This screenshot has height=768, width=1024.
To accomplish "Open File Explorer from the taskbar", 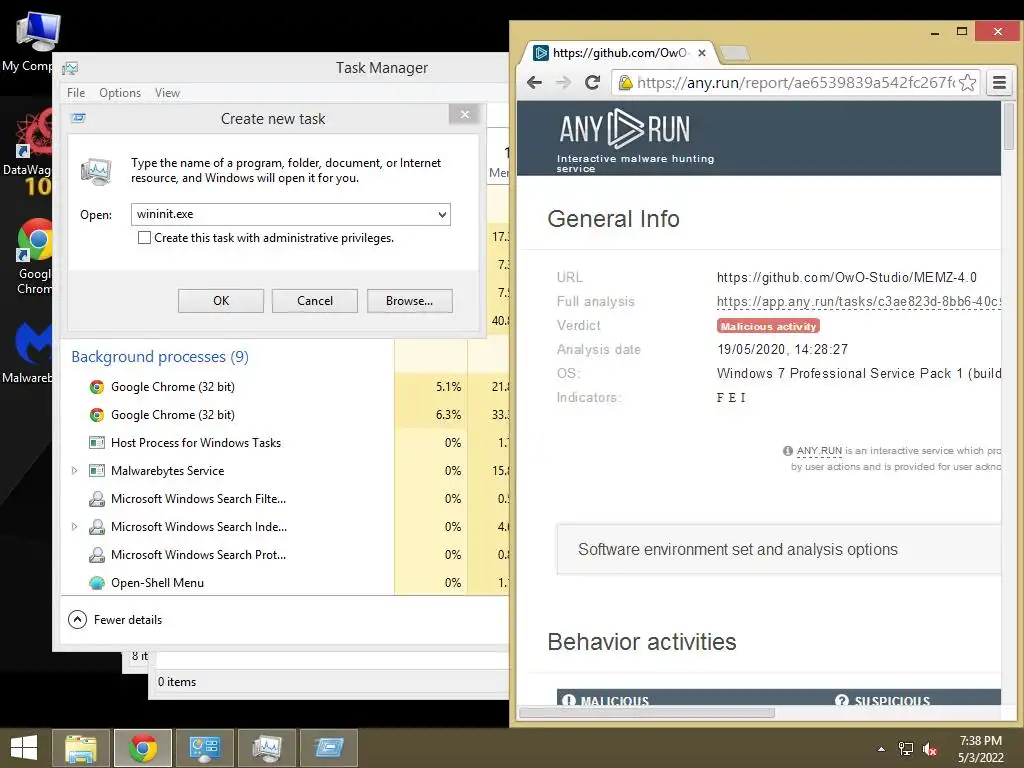I will click(81, 748).
